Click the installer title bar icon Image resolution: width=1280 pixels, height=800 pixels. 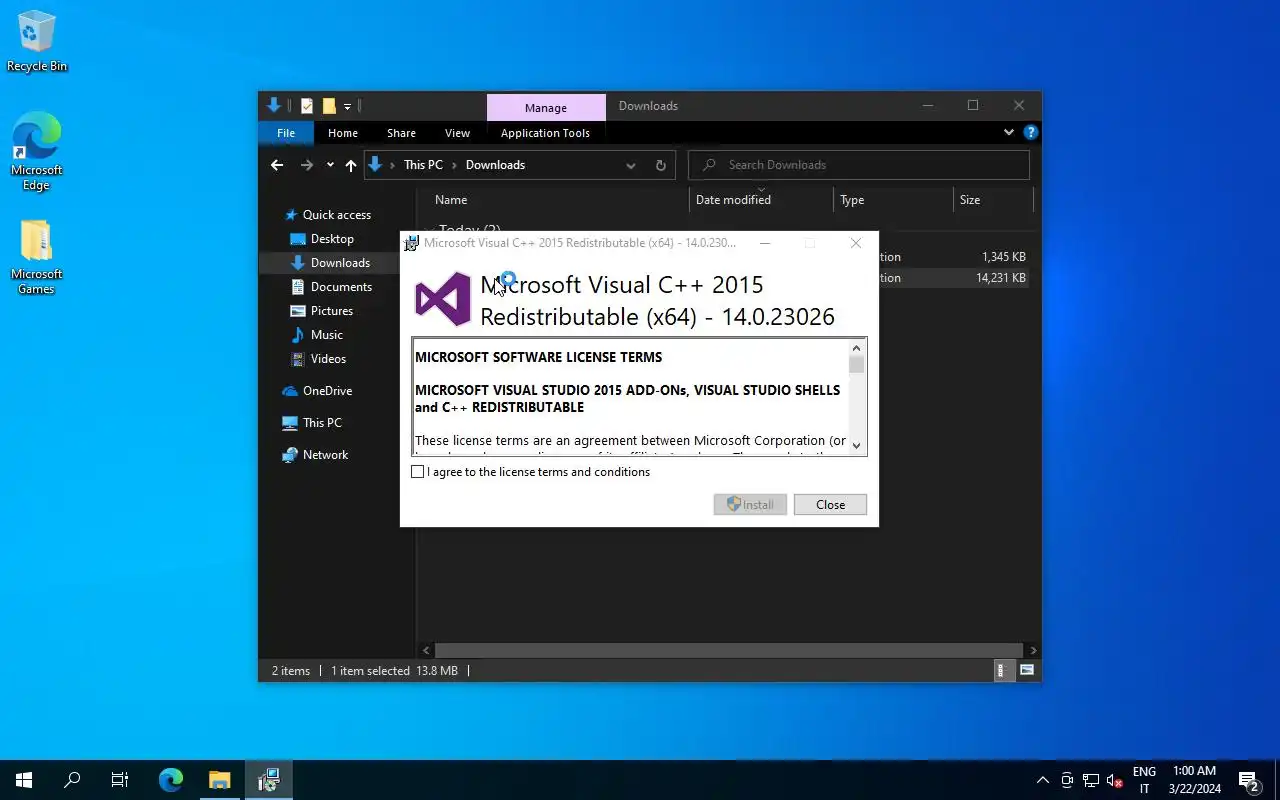click(x=411, y=243)
